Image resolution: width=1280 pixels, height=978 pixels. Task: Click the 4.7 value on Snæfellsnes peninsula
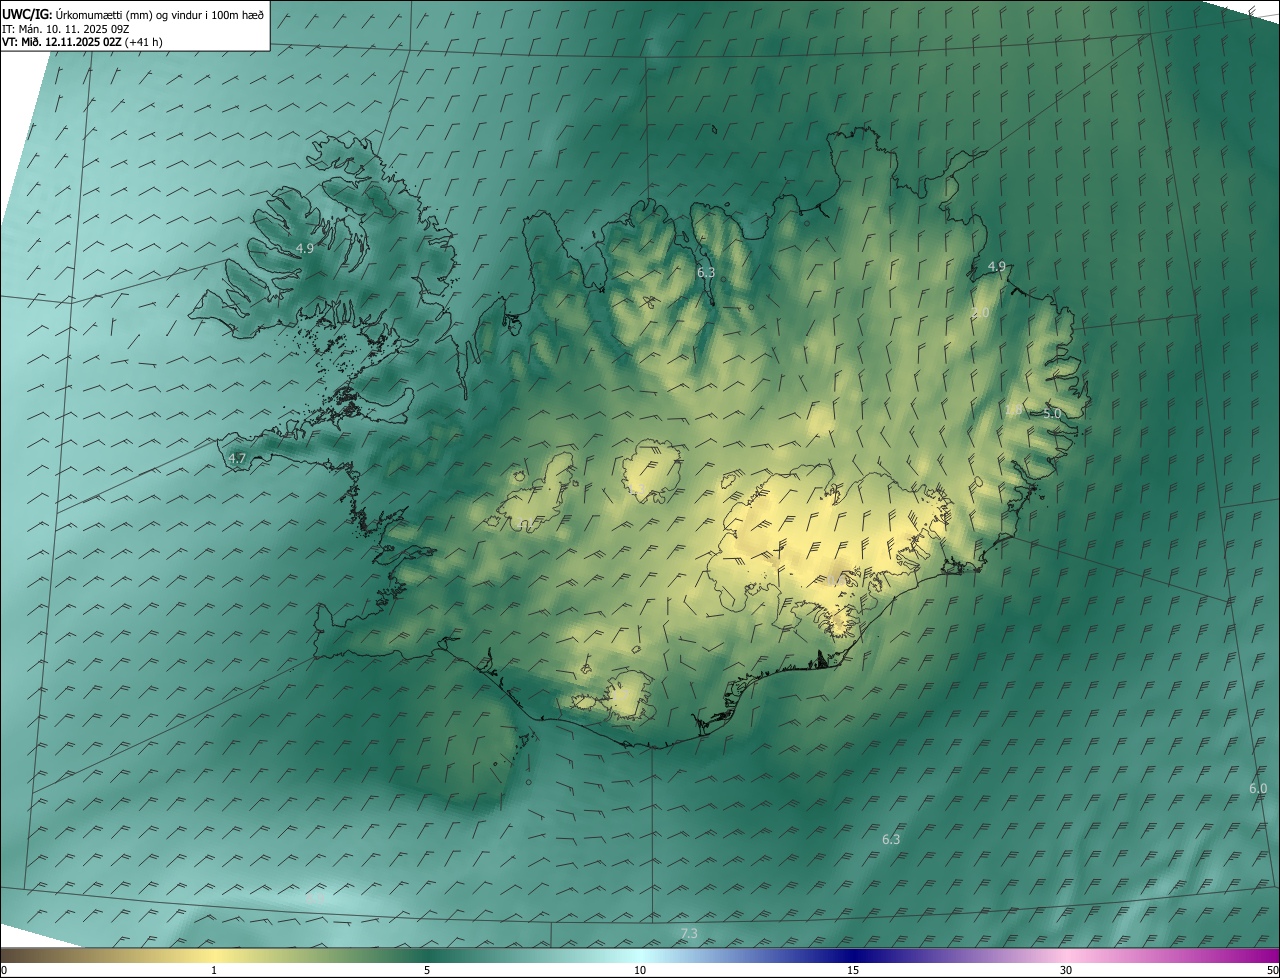pyautogui.click(x=237, y=458)
